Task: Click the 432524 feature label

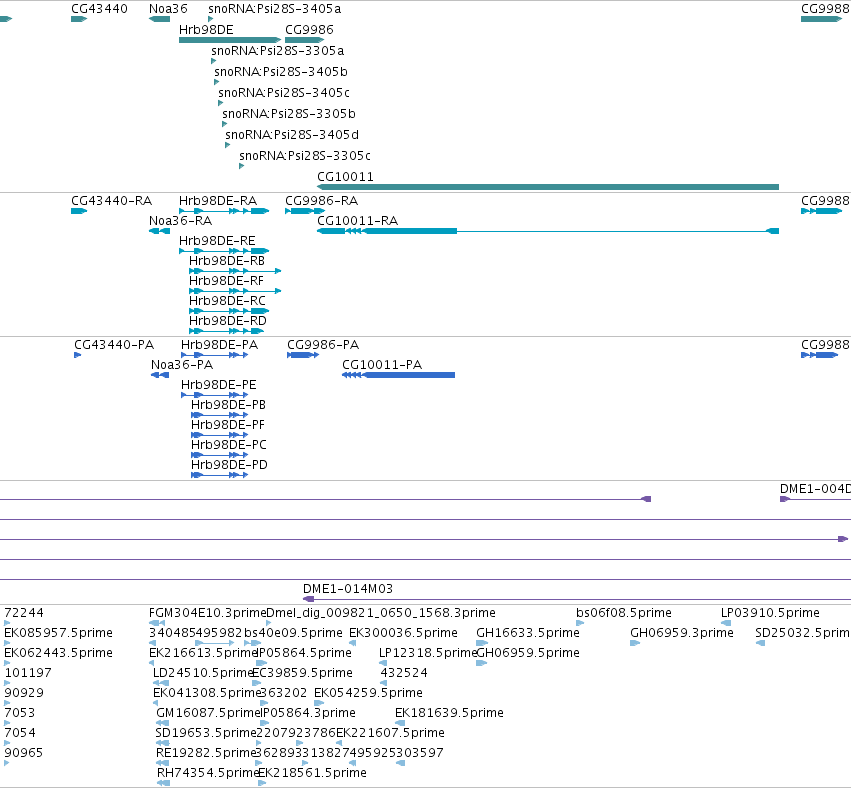Action: [x=404, y=673]
